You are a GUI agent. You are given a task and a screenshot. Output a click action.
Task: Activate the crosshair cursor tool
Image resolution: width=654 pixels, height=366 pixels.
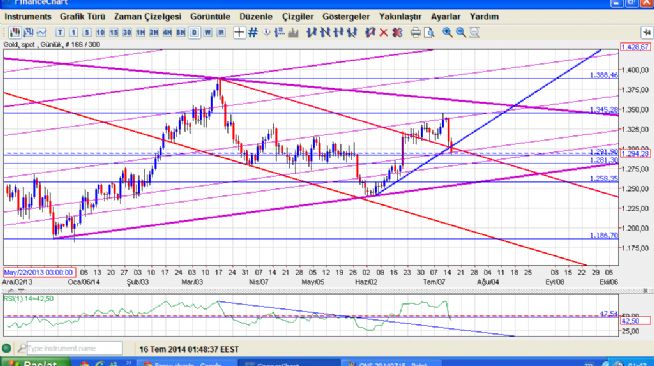239,33
